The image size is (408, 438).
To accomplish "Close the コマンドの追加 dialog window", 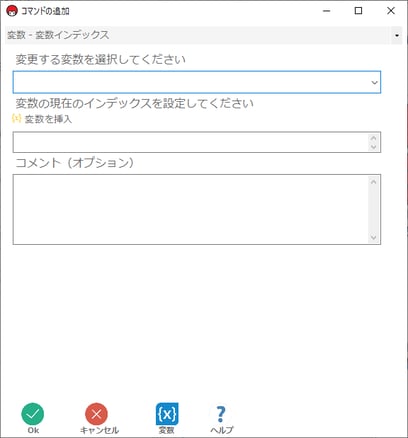I will click(x=391, y=11).
